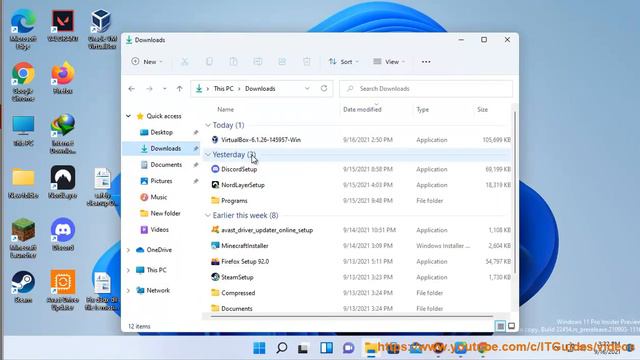
Task: Expand the address bar history dropdown
Action: coord(307,89)
